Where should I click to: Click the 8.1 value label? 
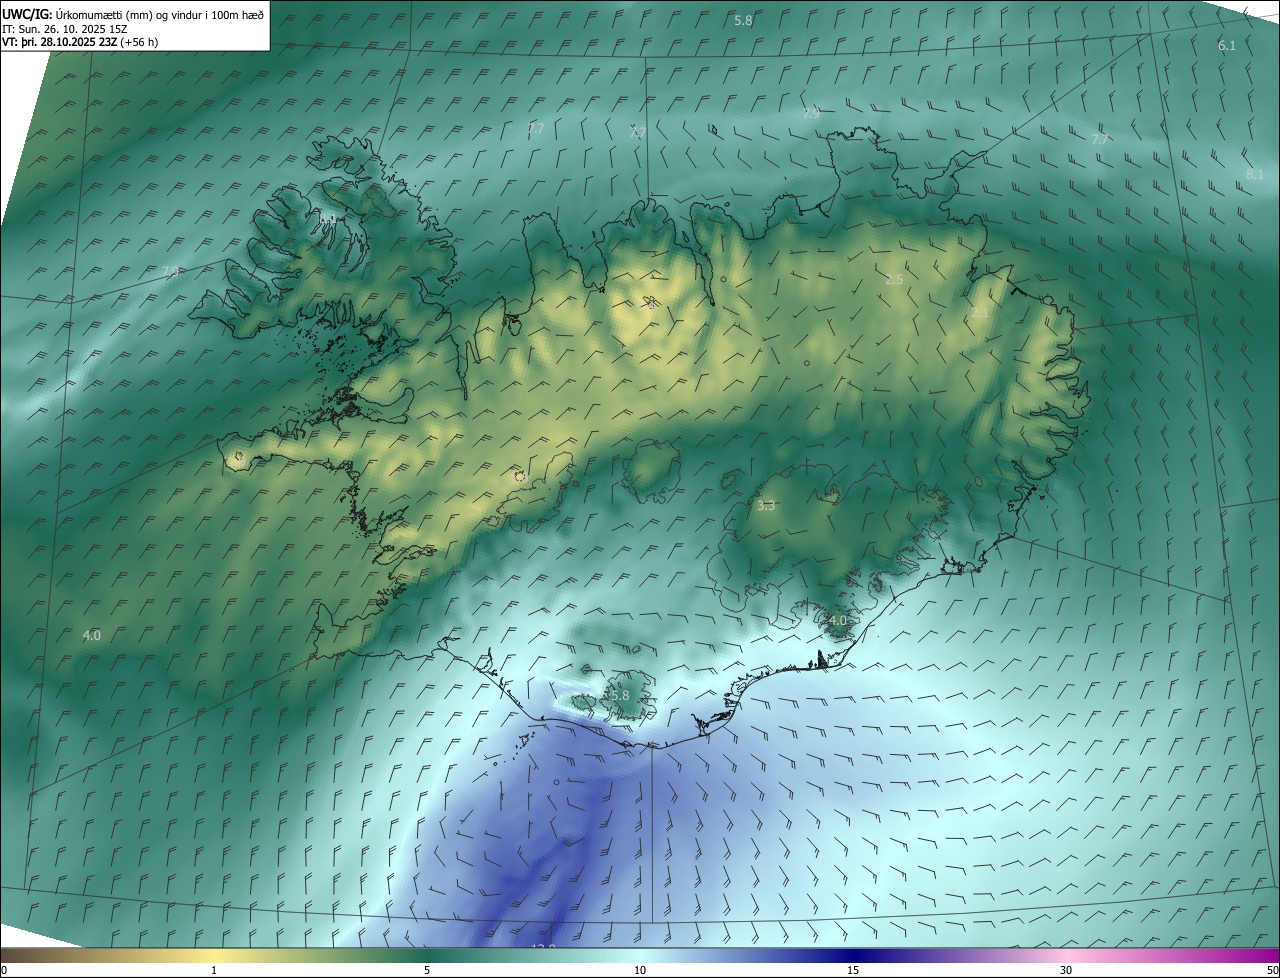[1255, 175]
